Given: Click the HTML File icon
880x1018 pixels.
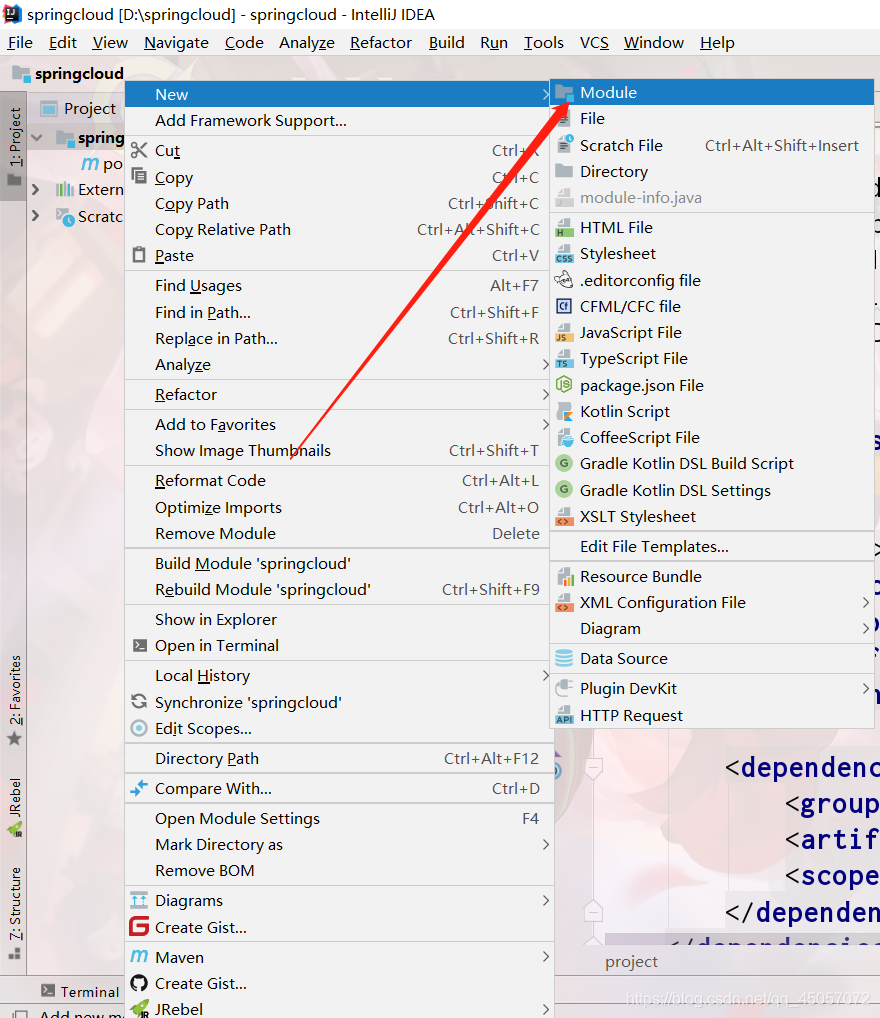Looking at the screenshot, I should pos(564,228).
